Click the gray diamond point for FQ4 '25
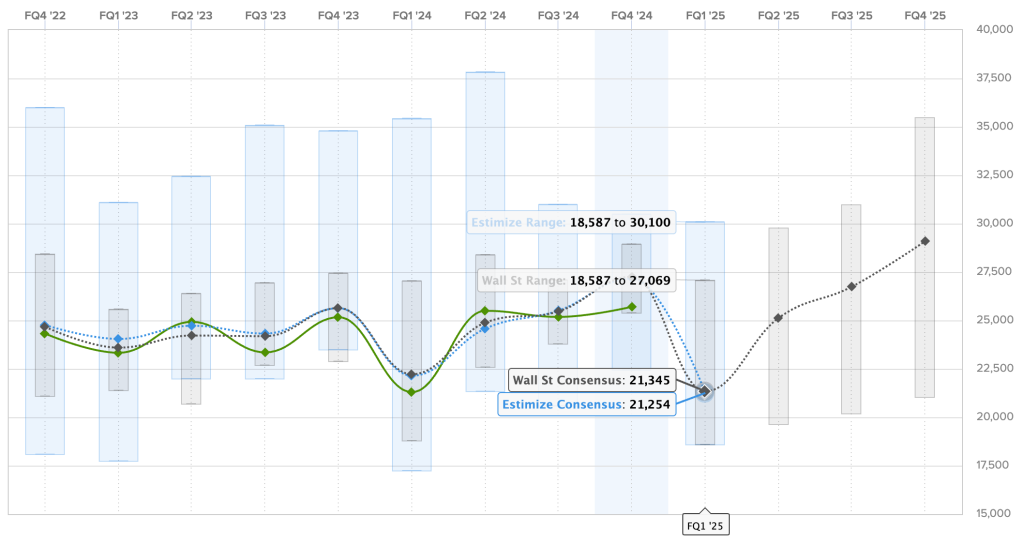 (925, 241)
